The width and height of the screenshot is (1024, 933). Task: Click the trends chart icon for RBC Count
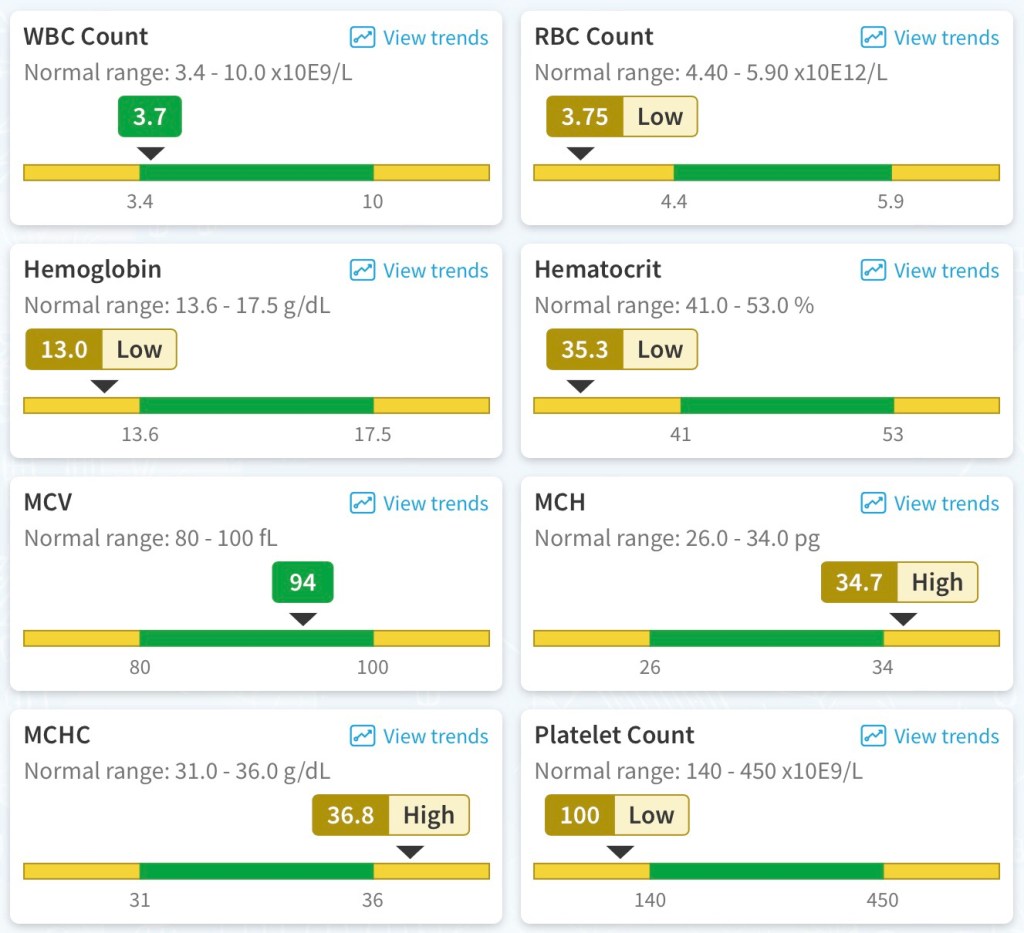tap(873, 38)
